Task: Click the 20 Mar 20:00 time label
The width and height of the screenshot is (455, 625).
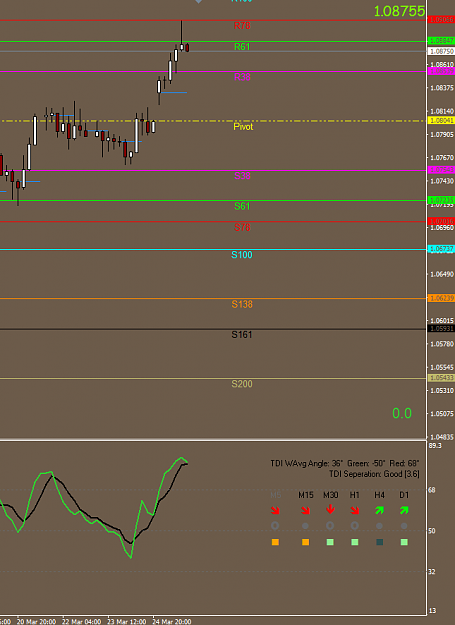Action: coord(36,622)
